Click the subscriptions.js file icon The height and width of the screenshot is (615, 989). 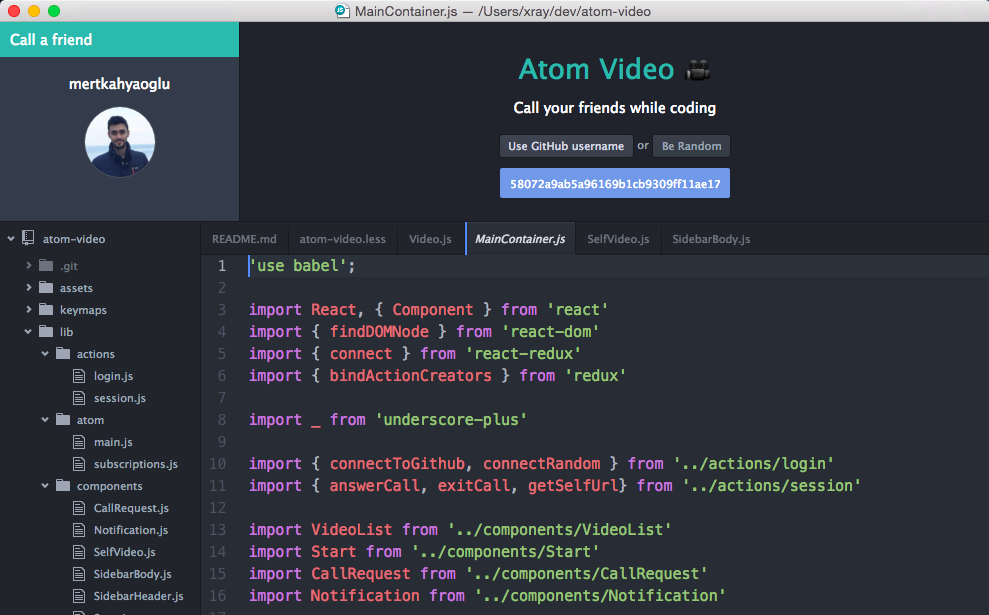(79, 464)
